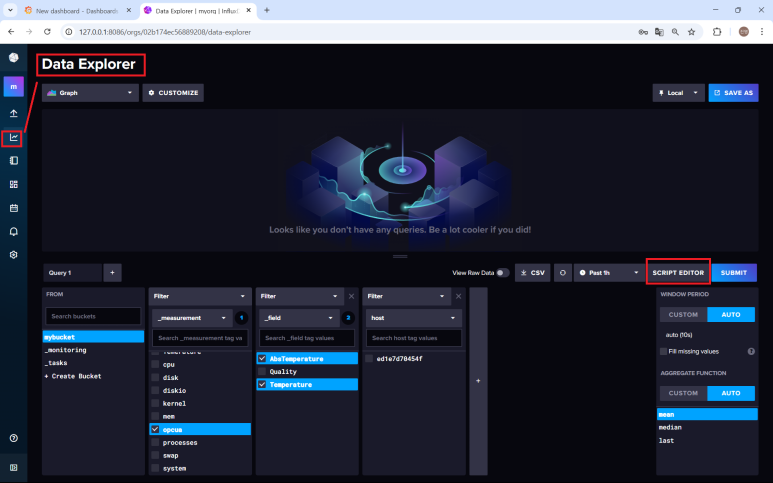Open Load Data from sidebar upload icon
The width and height of the screenshot is (773, 483).
click(x=14, y=113)
